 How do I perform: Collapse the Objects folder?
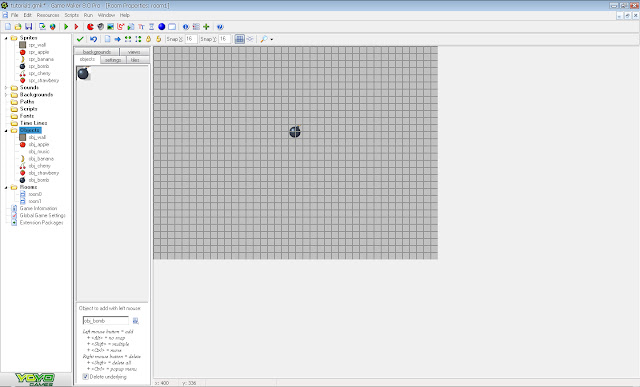[x=6, y=130]
